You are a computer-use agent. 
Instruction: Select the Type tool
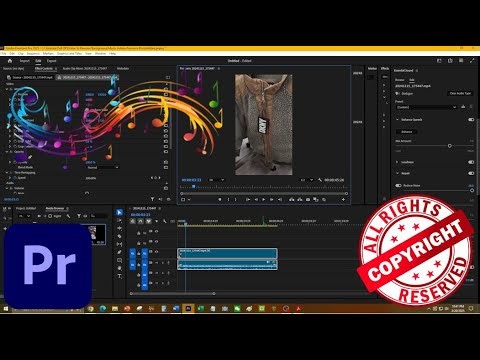[120, 276]
